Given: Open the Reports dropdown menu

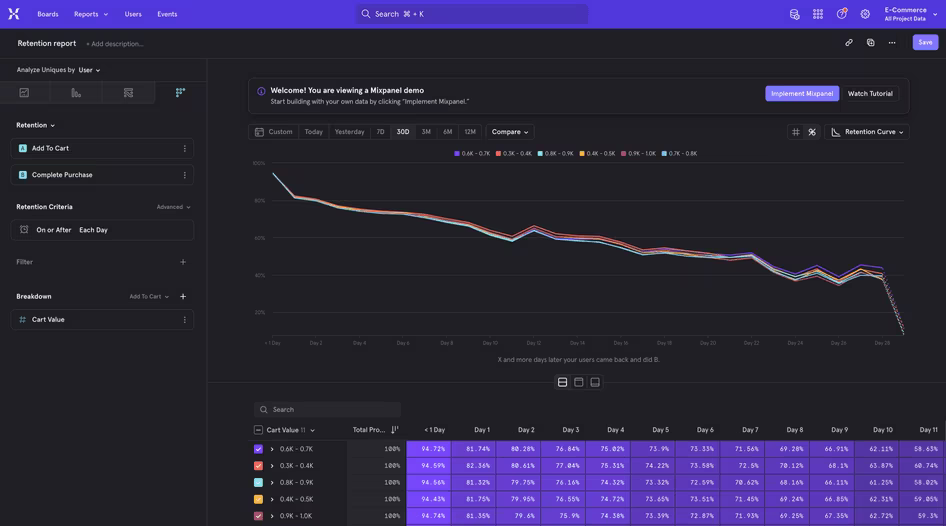Looking at the screenshot, I should [x=91, y=14].
